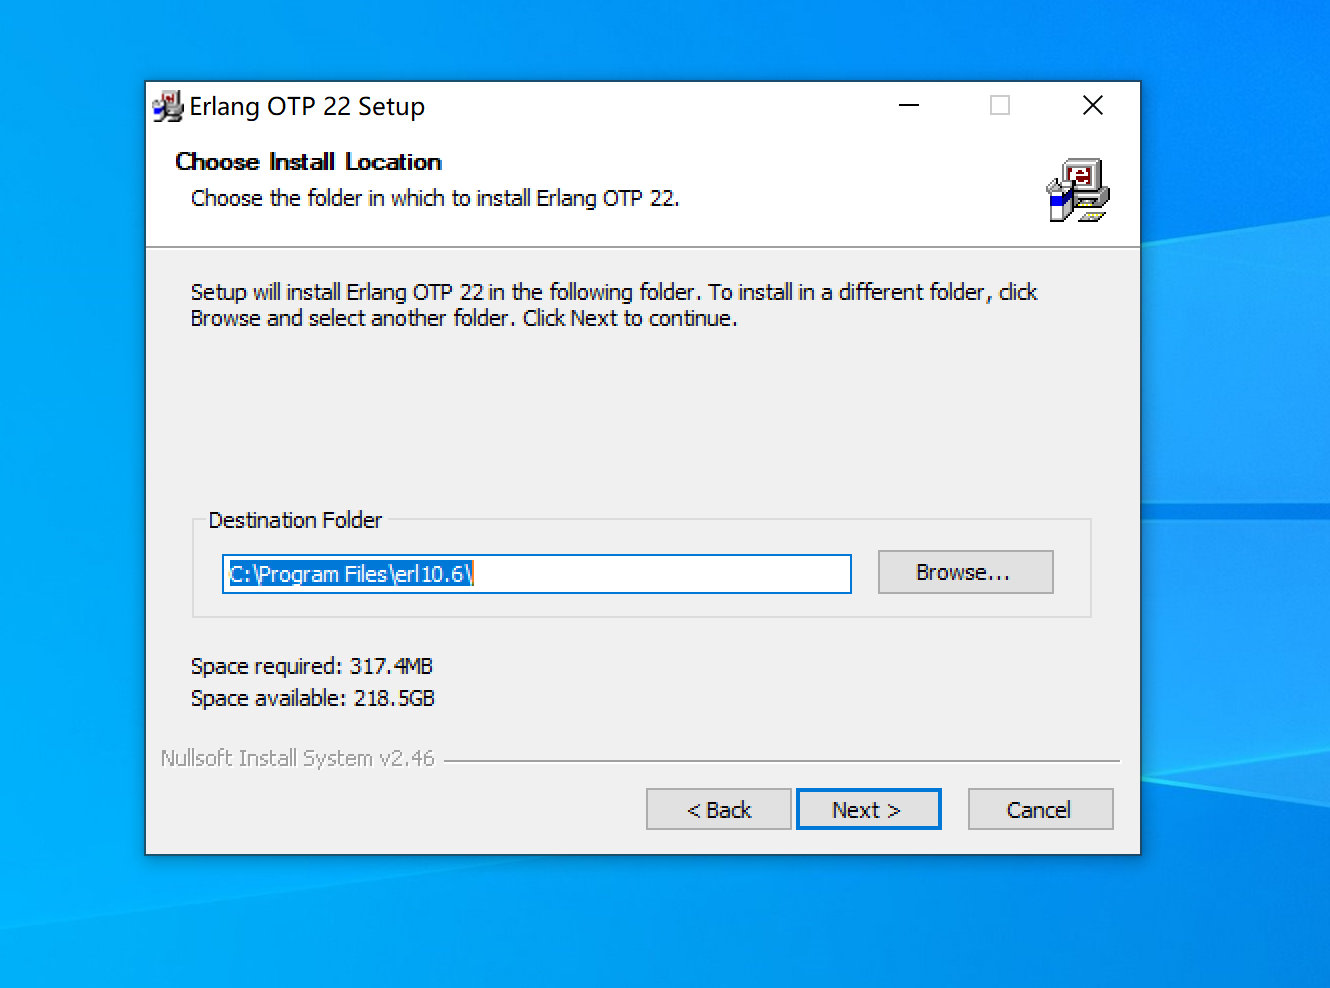Viewport: 1330px width, 988px height.
Task: Click the 'Choose the folder in which' subtitle
Action: click(435, 198)
